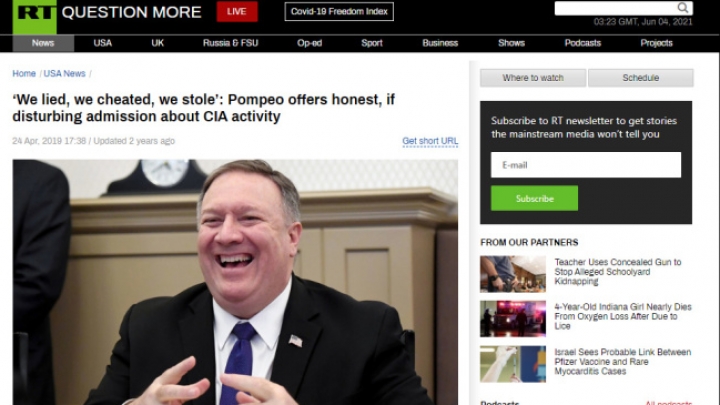720x405 pixels.
Task: Click the USA News breadcrumb link
Action: click(x=64, y=73)
